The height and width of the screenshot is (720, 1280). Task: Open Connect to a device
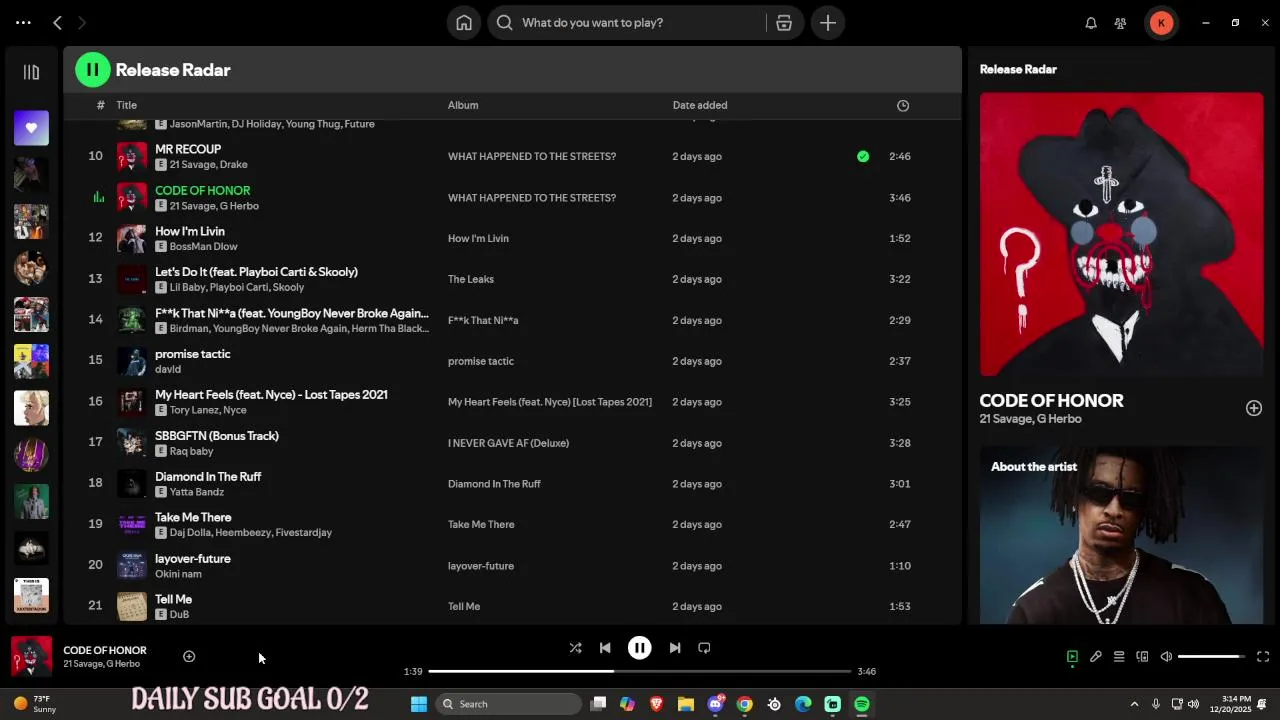point(1142,657)
